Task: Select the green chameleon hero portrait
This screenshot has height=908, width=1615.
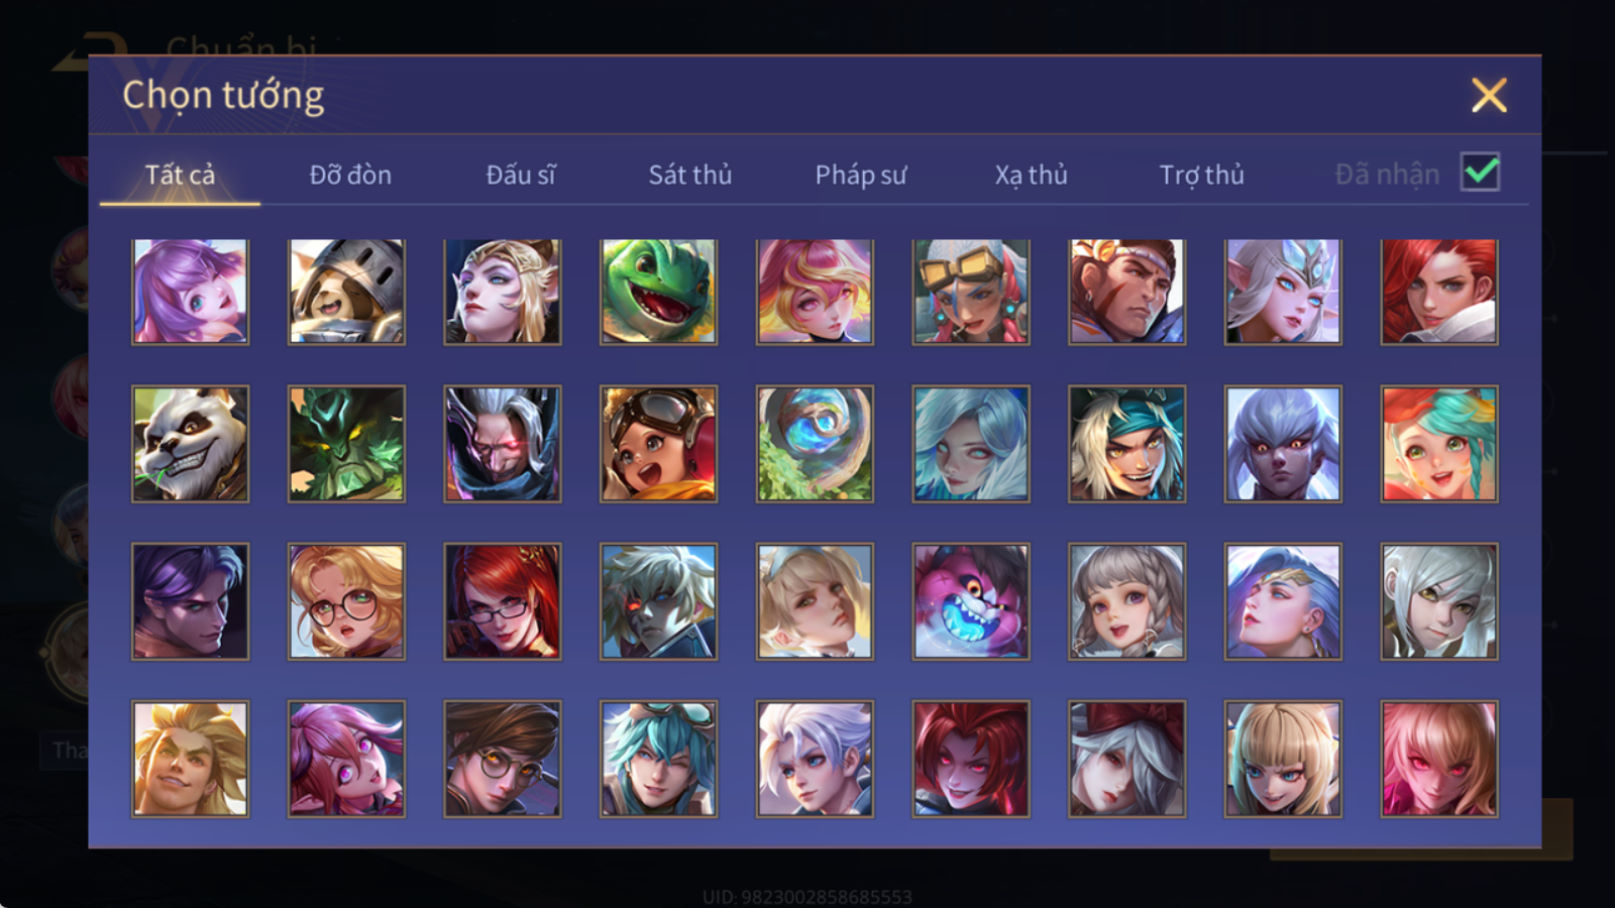Action: click(x=658, y=291)
